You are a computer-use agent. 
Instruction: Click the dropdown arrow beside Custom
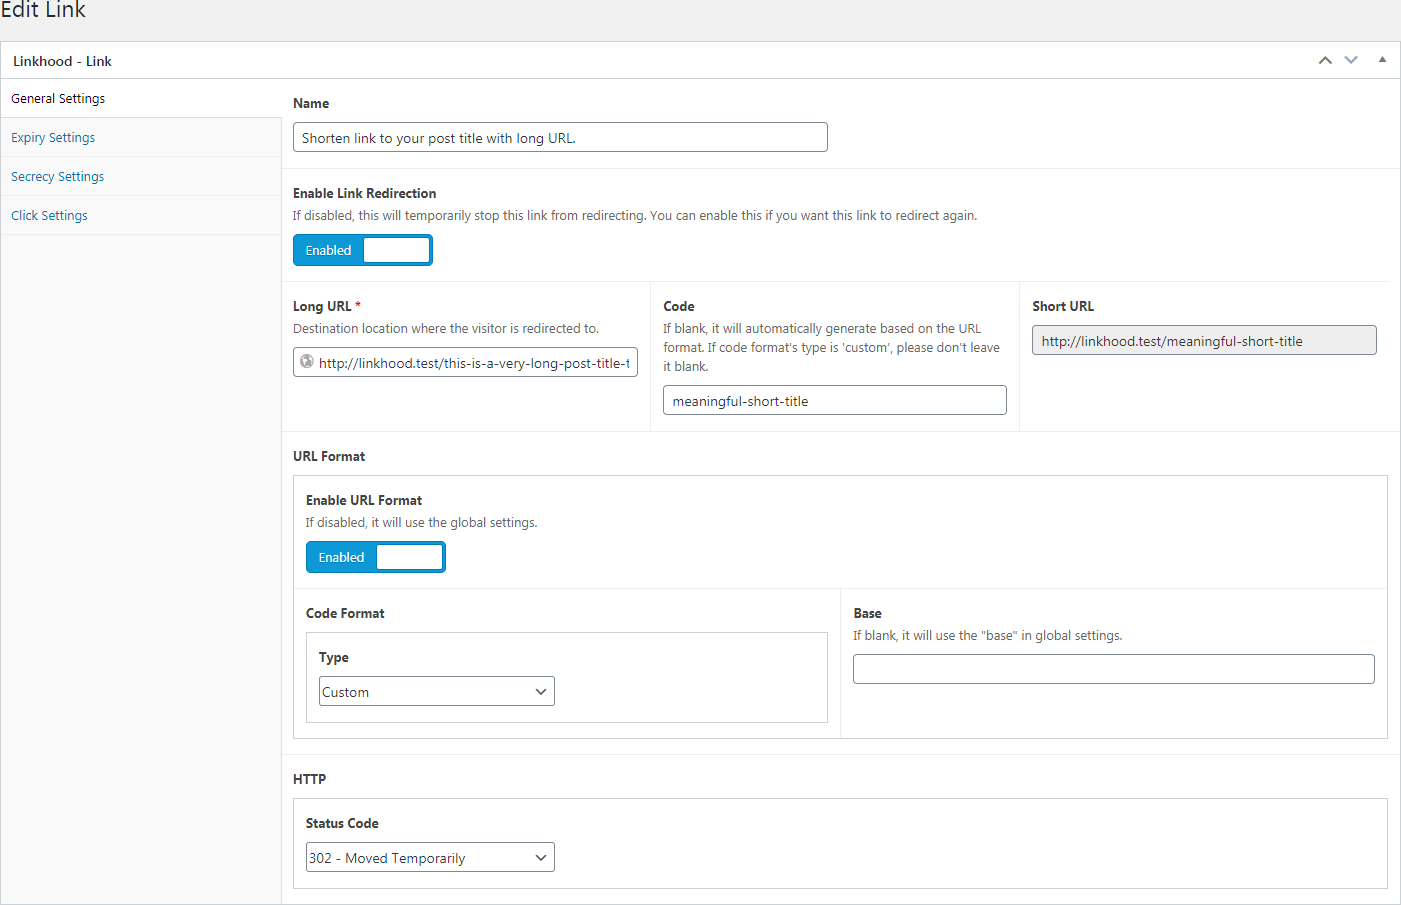pos(541,691)
